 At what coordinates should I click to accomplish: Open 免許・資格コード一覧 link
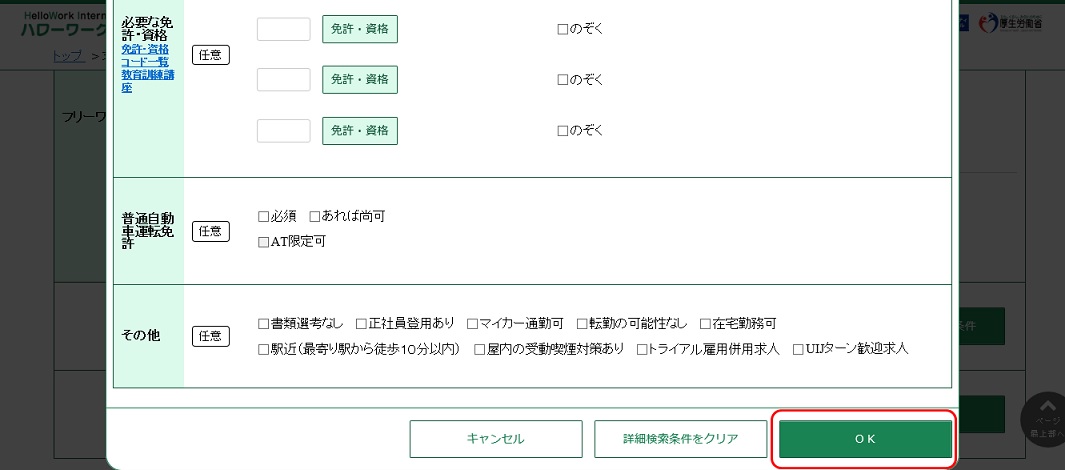[x=145, y=56]
